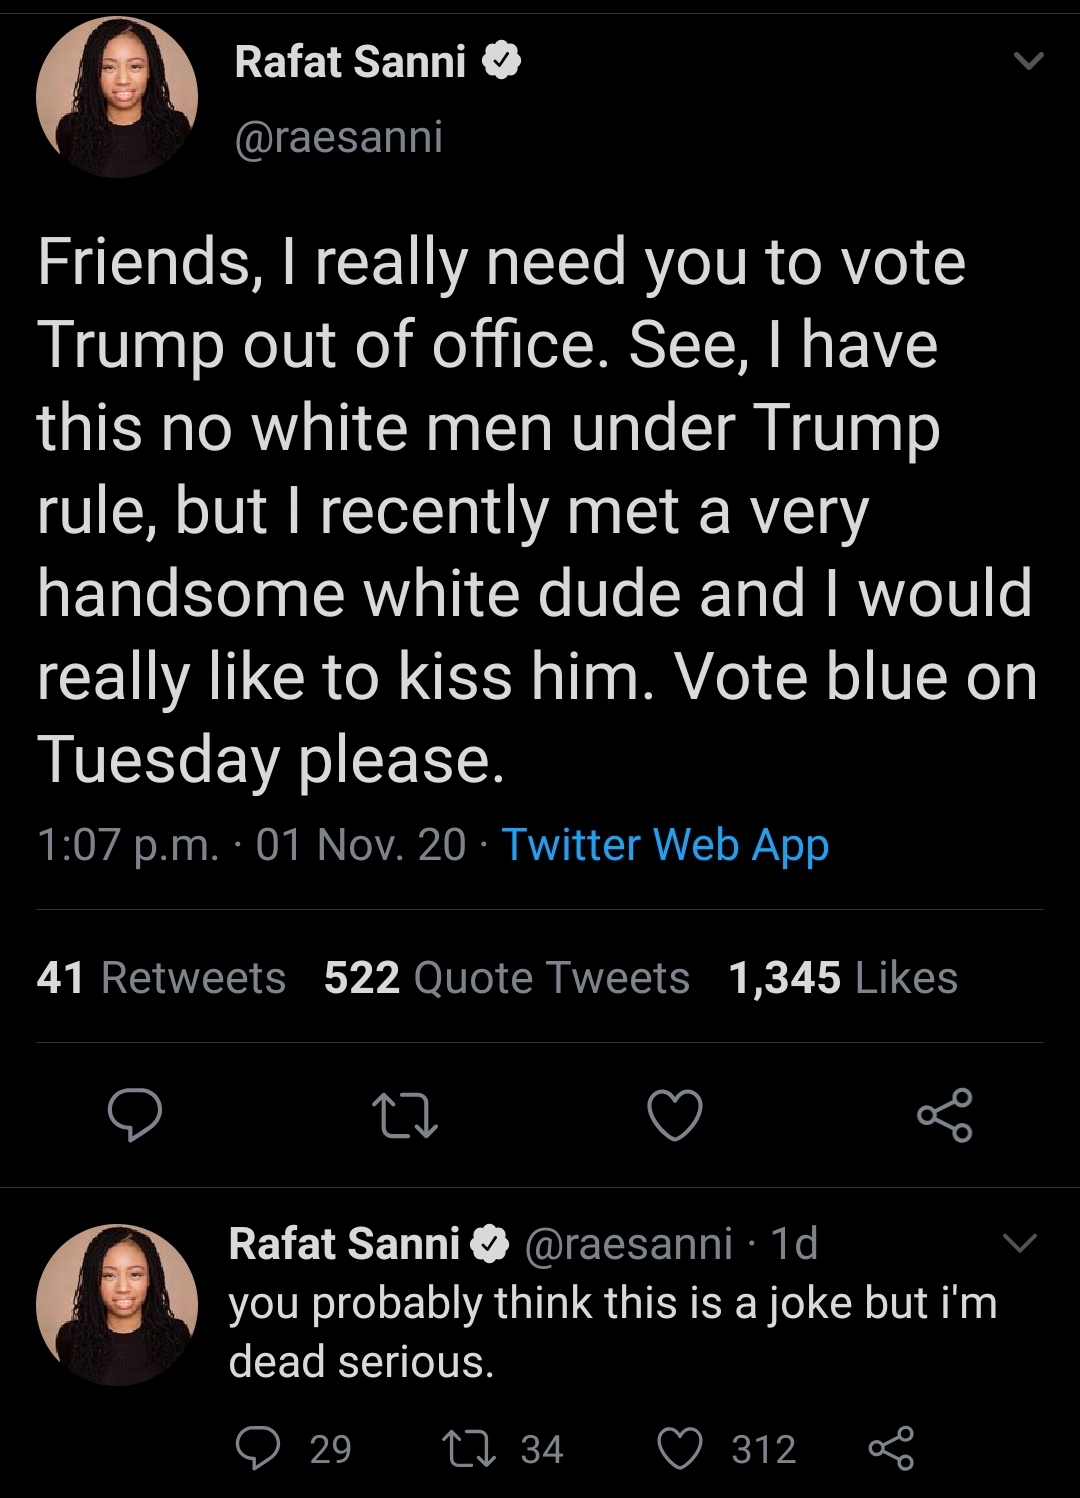View the 41 Retweets list
This screenshot has height=1498, width=1080.
click(x=161, y=977)
